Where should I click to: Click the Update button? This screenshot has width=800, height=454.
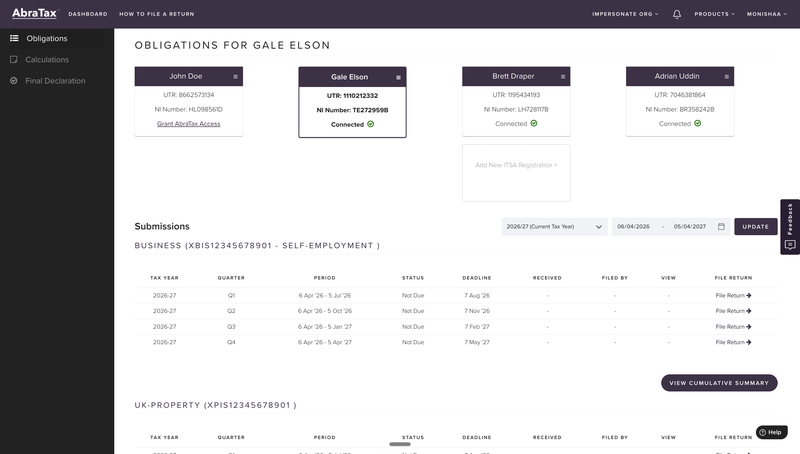coord(756,226)
